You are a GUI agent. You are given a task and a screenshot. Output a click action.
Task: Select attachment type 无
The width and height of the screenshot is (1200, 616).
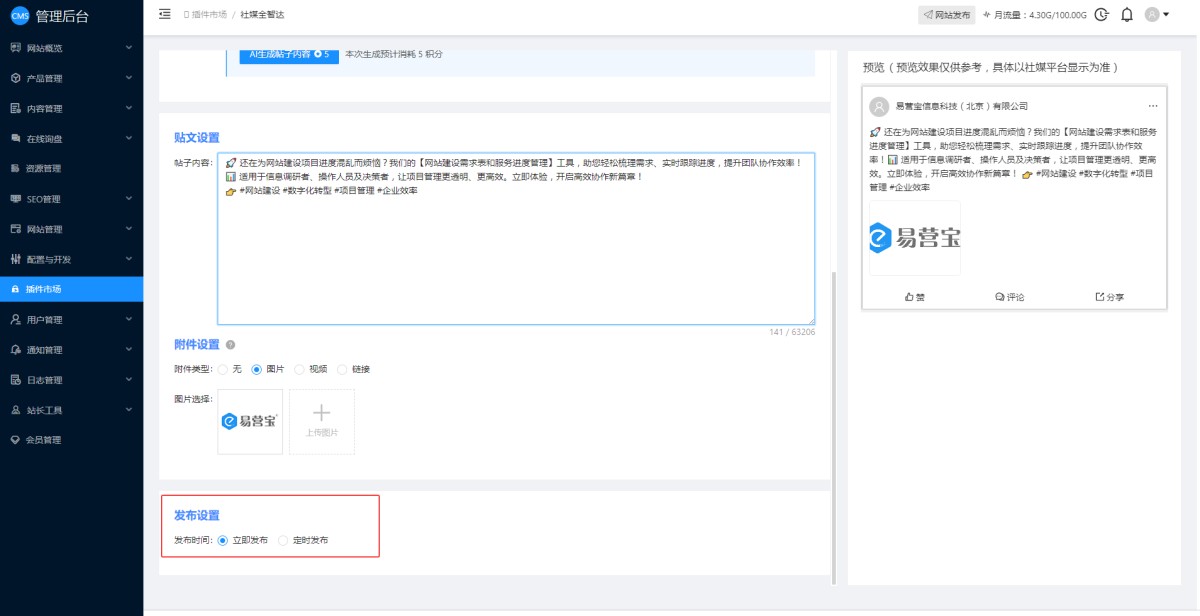(223, 369)
